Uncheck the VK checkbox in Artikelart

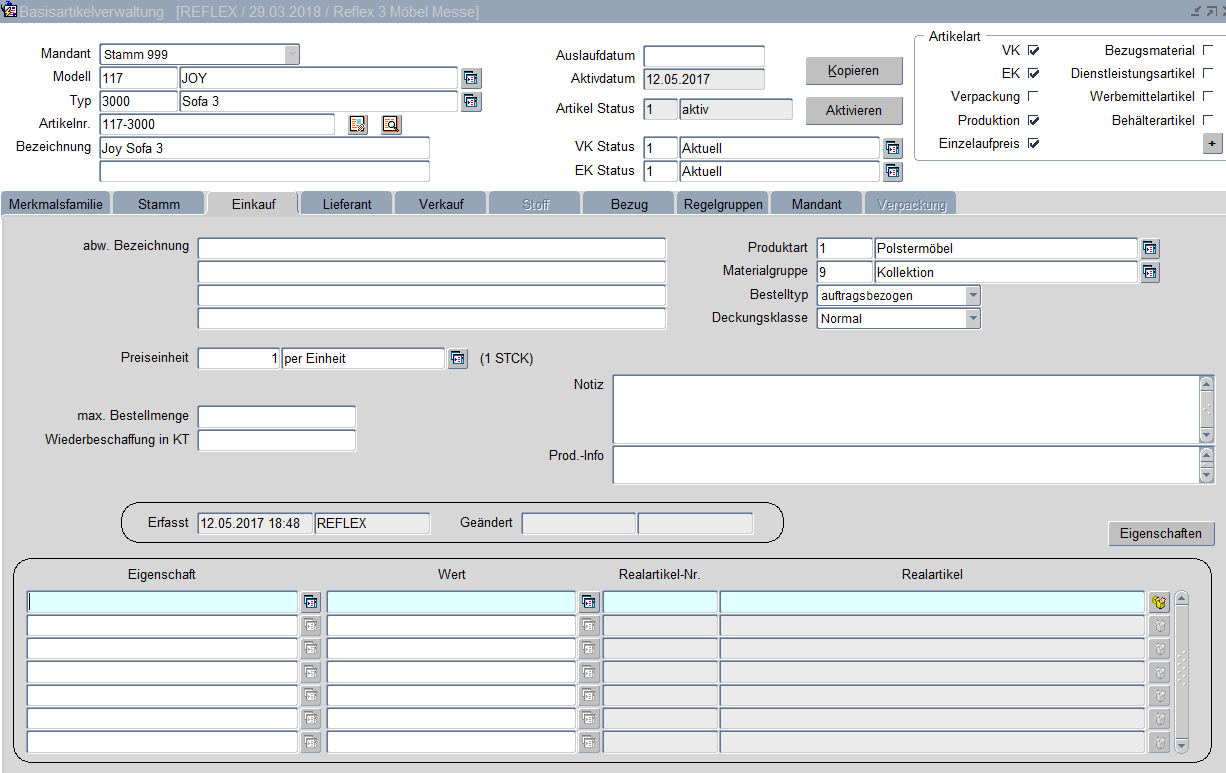pyautogui.click(x=1033, y=50)
